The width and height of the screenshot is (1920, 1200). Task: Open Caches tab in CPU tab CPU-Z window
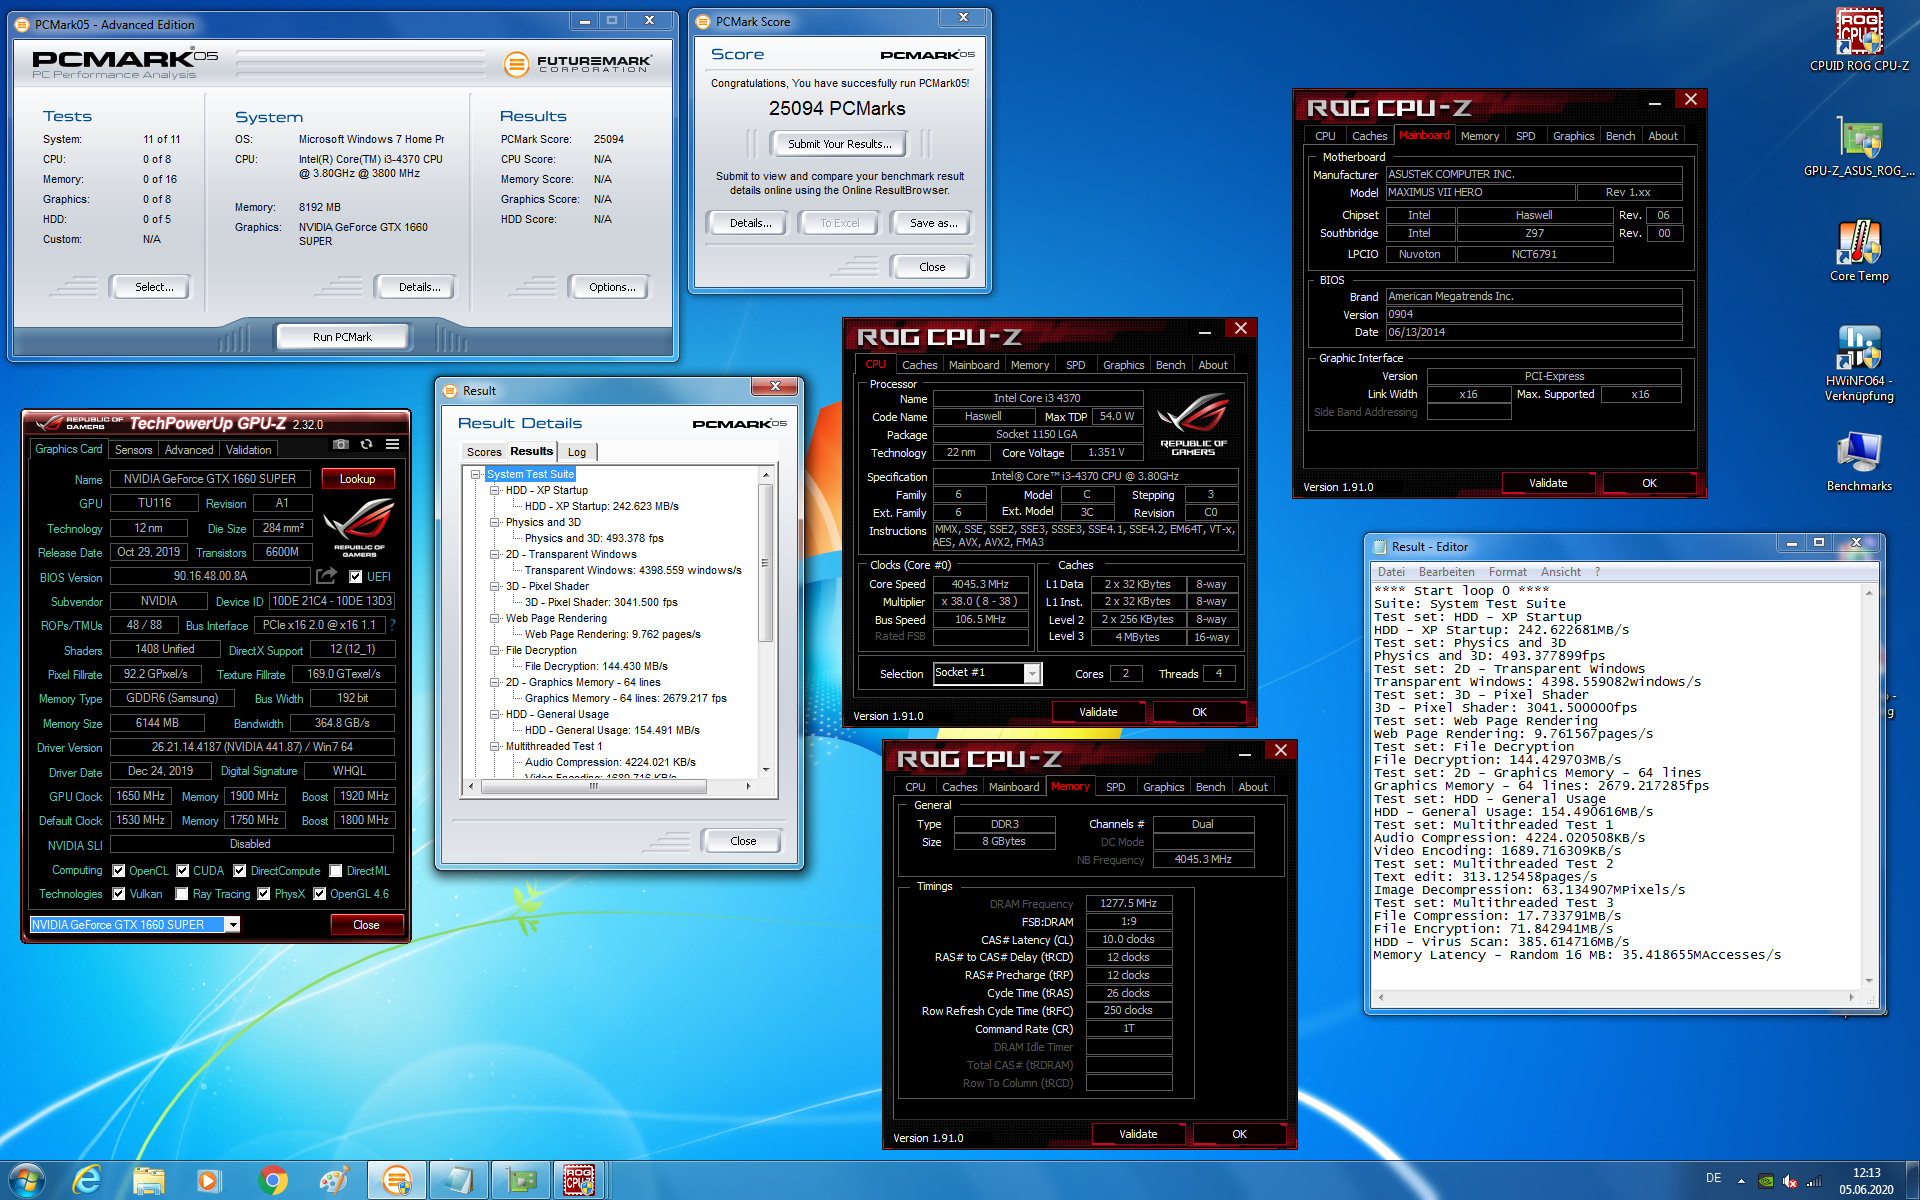(919, 365)
